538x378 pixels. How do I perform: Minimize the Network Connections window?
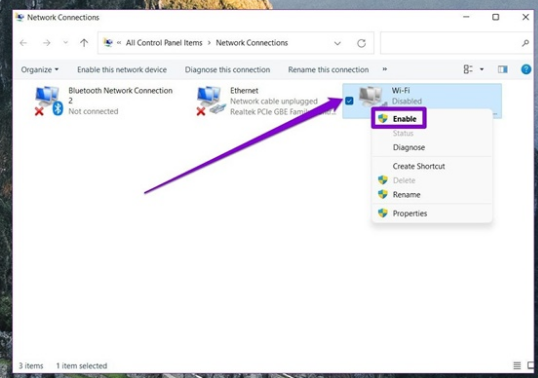[x=466, y=17]
